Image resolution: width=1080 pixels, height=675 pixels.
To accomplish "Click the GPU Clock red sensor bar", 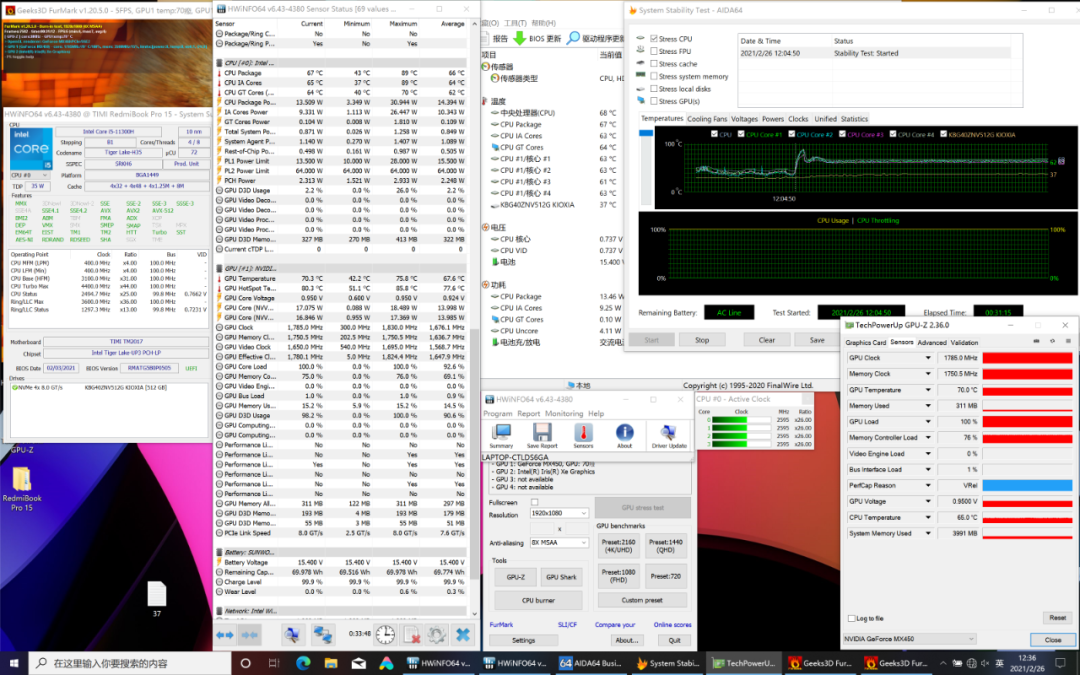I will pyautogui.click(x=1027, y=358).
